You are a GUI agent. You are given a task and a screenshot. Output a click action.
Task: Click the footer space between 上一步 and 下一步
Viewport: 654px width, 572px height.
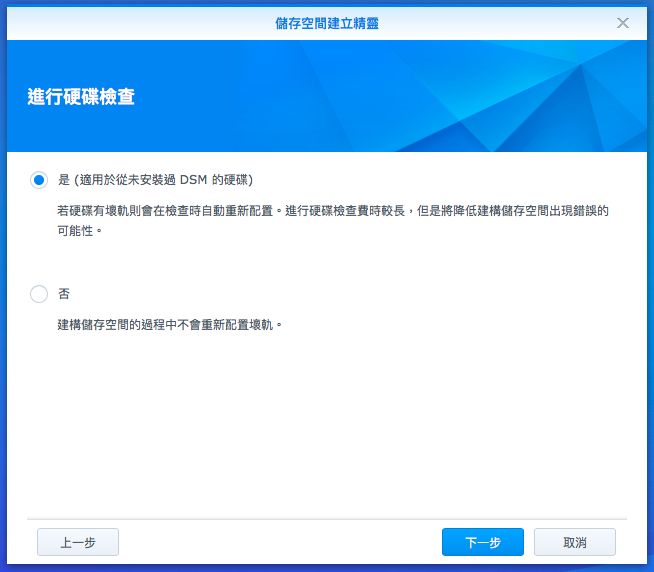pos(280,542)
